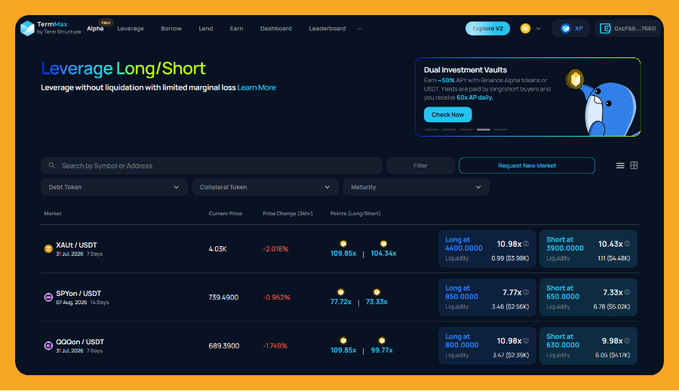The height and width of the screenshot is (391, 679).
Task: Focus the Search by Symbol or Address field
Action: [x=211, y=165]
